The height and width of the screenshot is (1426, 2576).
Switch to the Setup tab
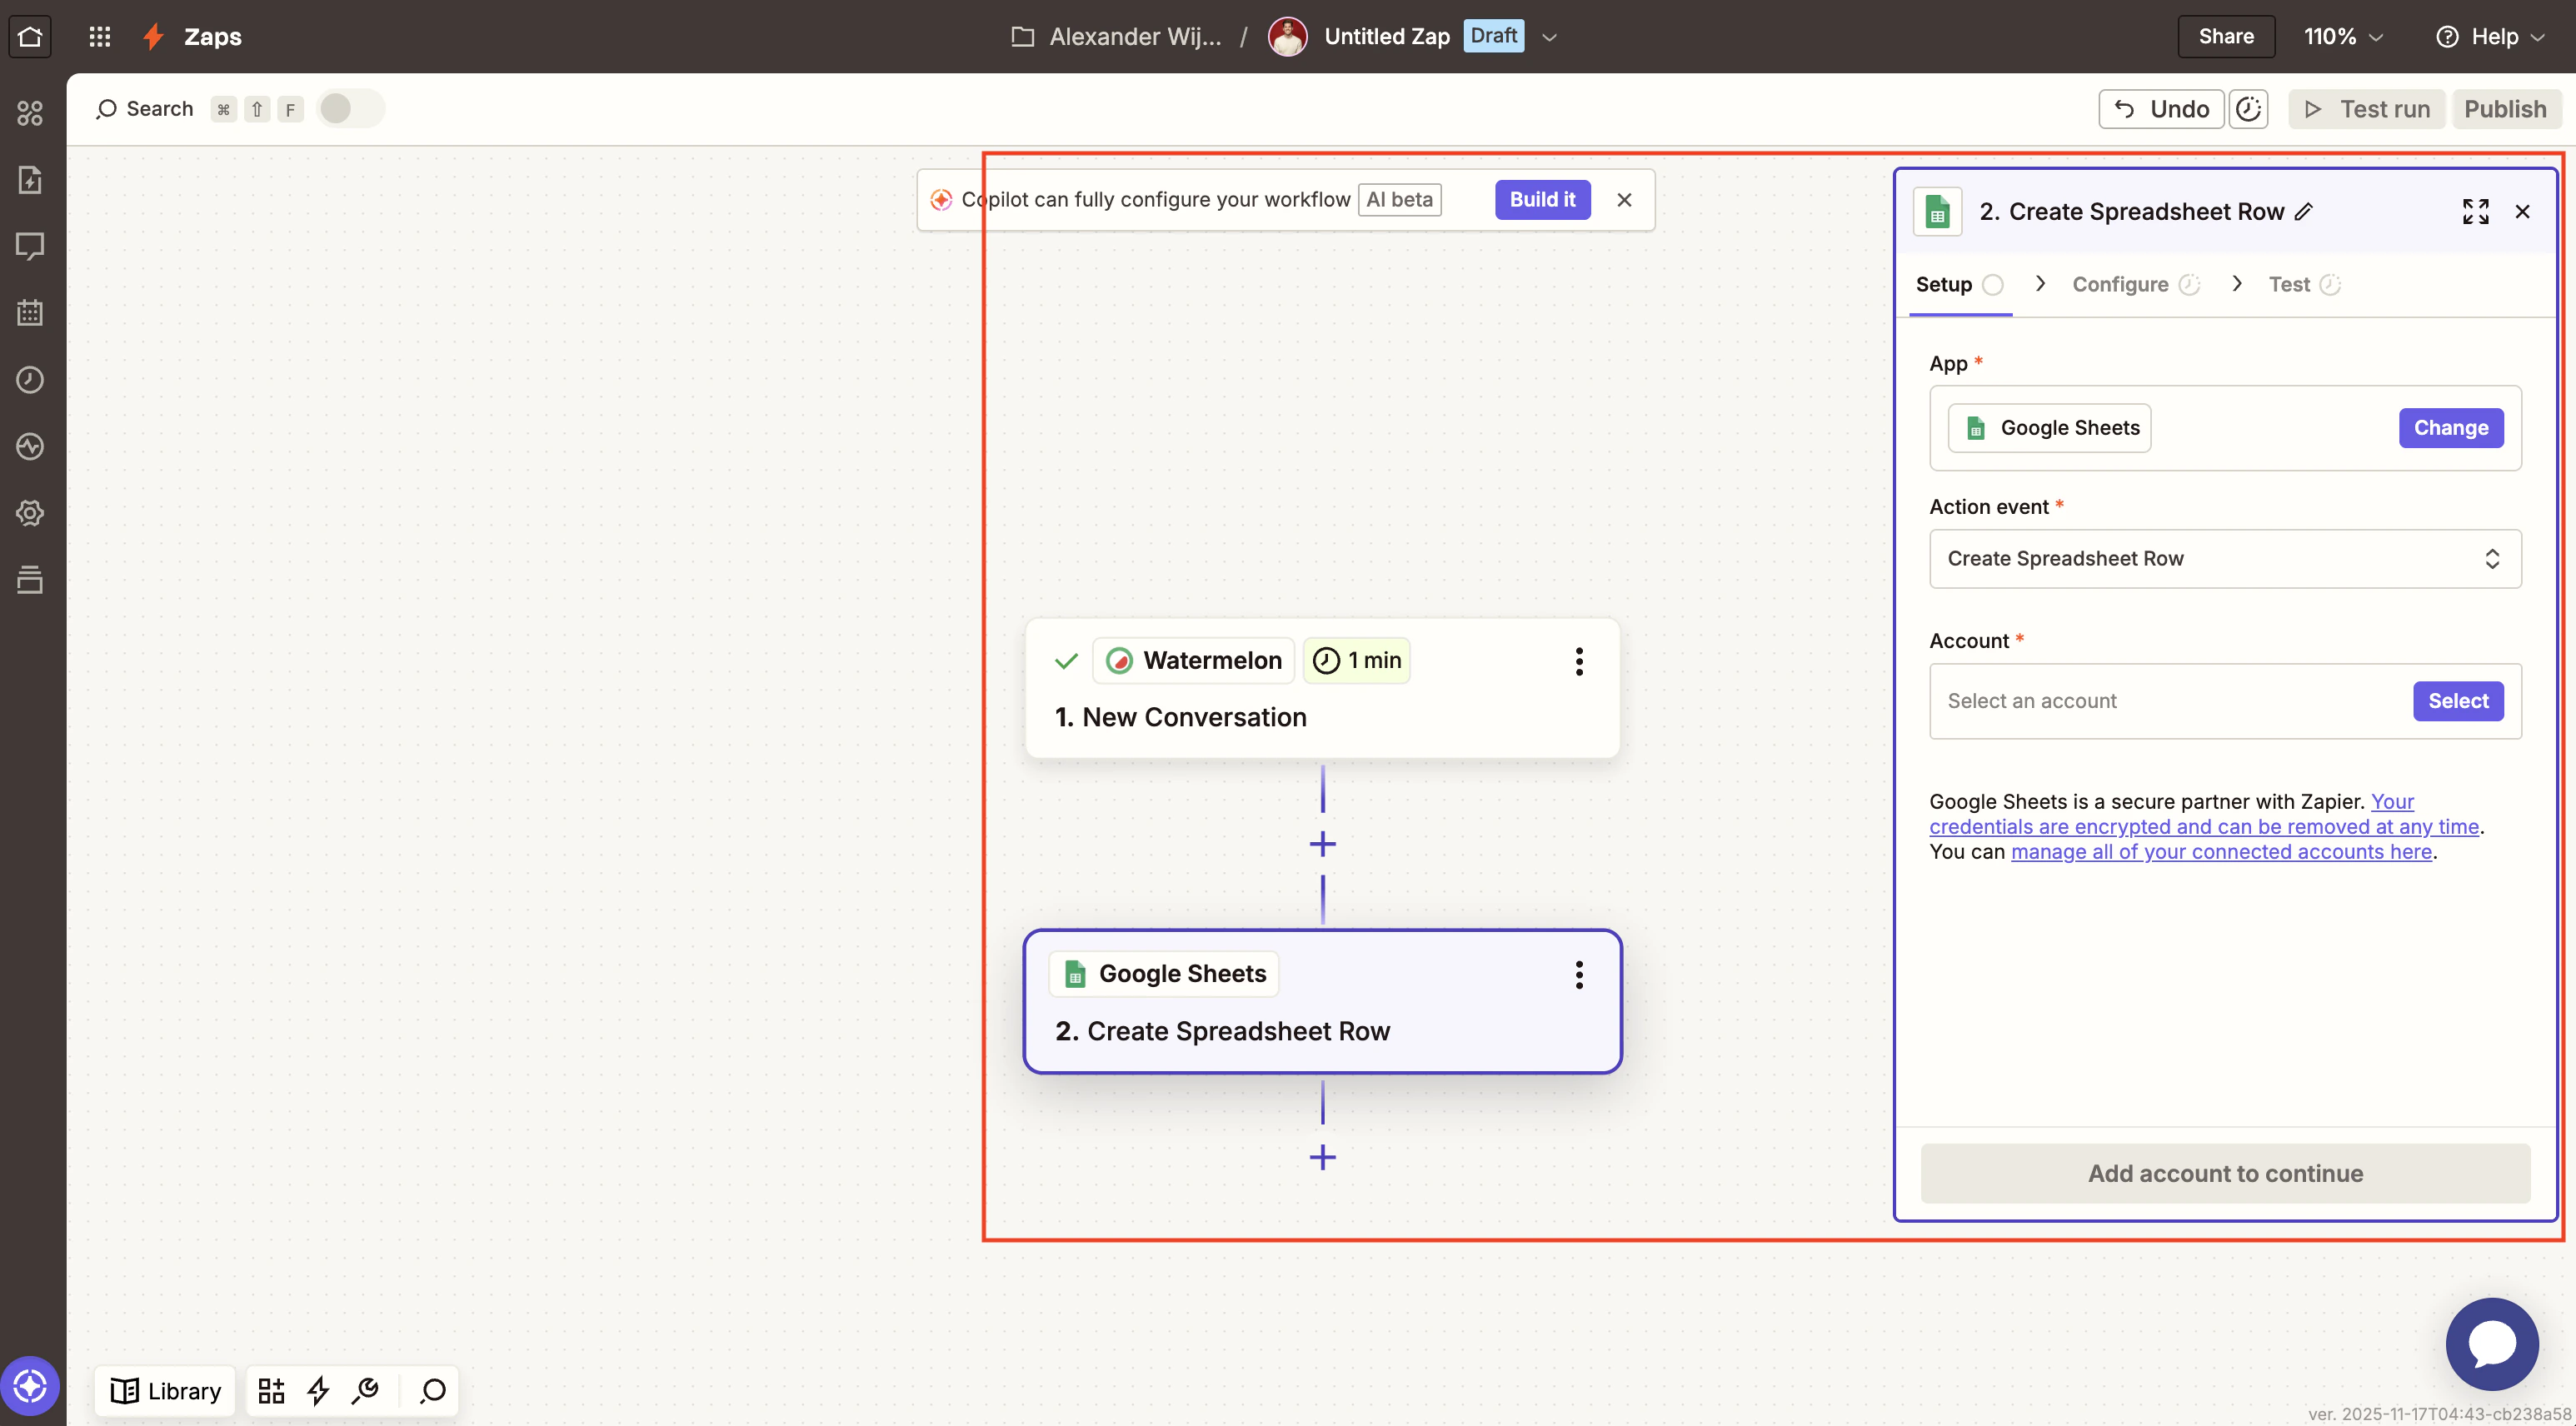[1959, 285]
